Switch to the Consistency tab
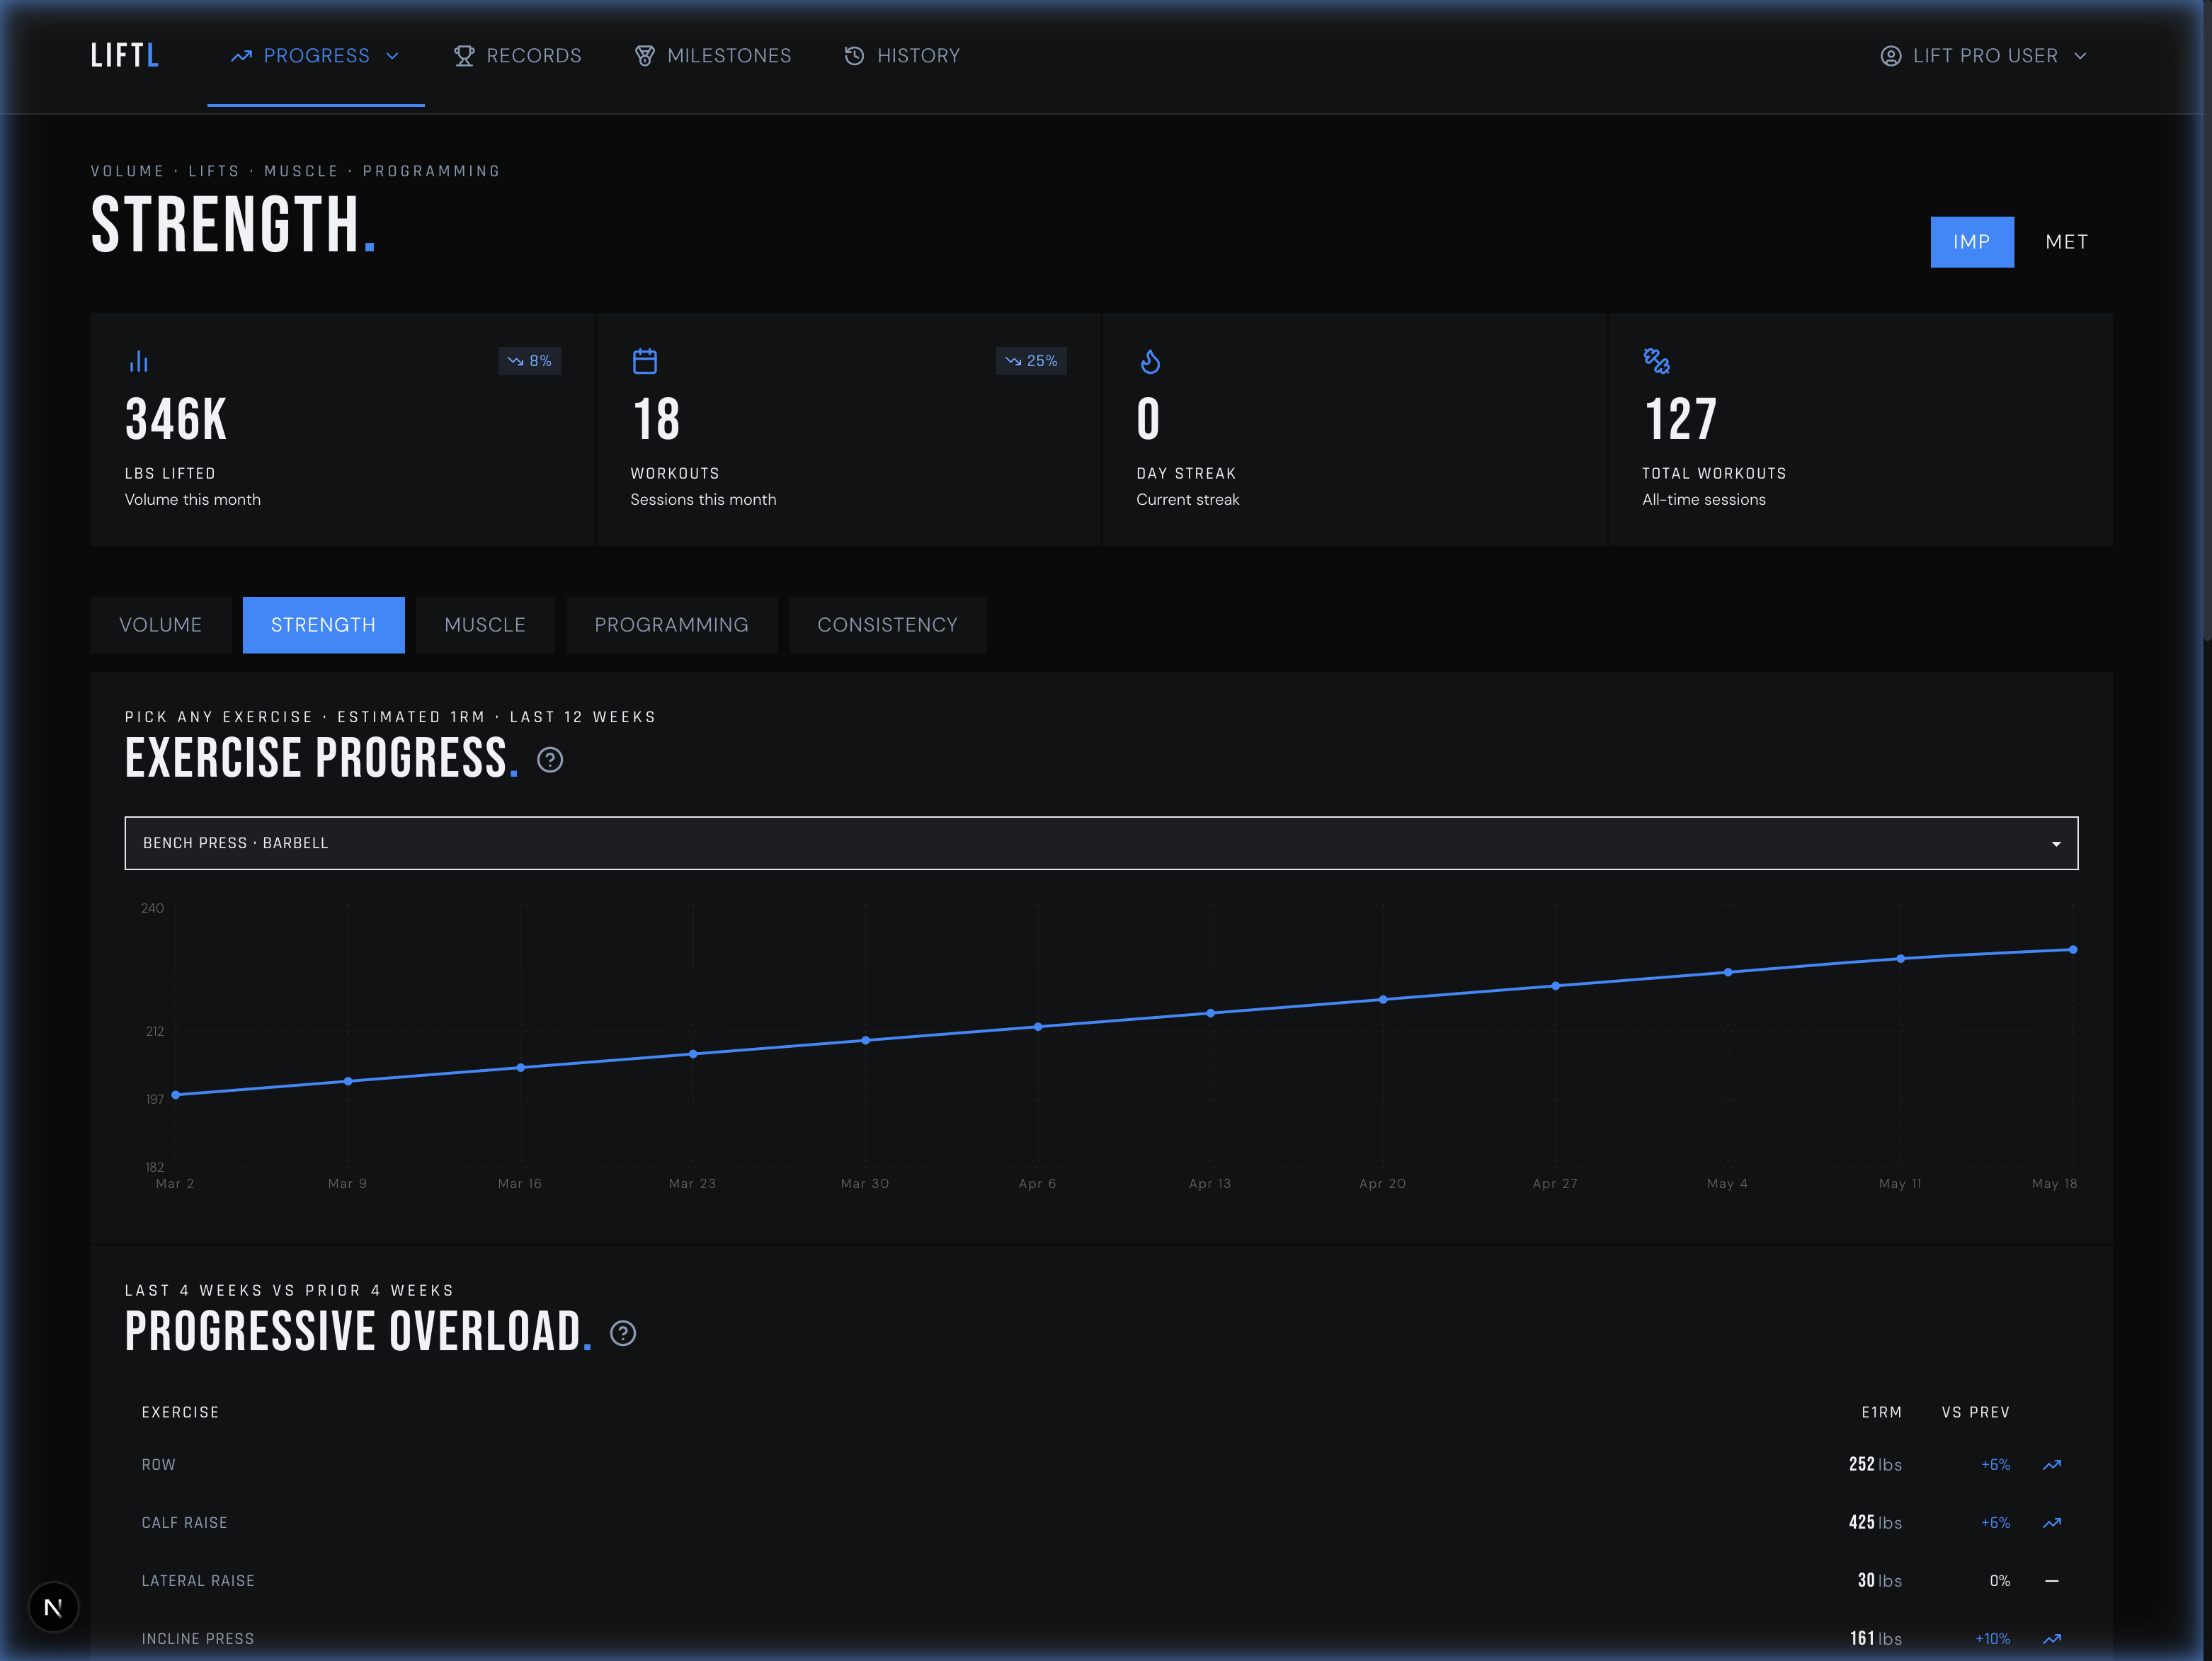The image size is (2212, 1661). pos(888,625)
